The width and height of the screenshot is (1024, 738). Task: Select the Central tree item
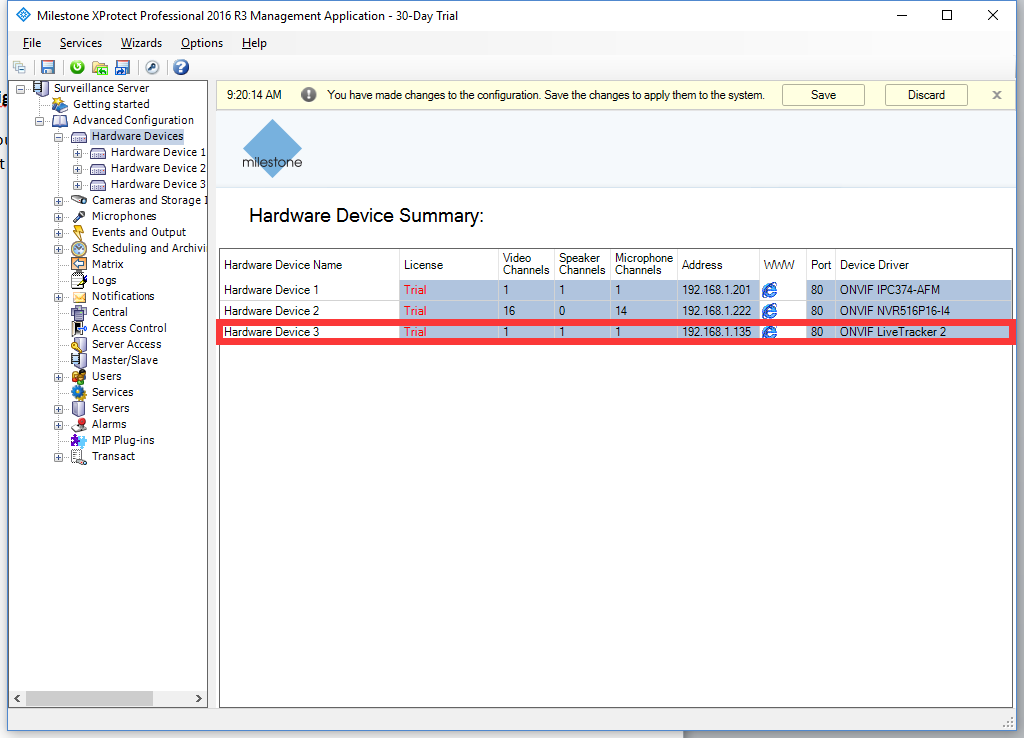pos(110,312)
